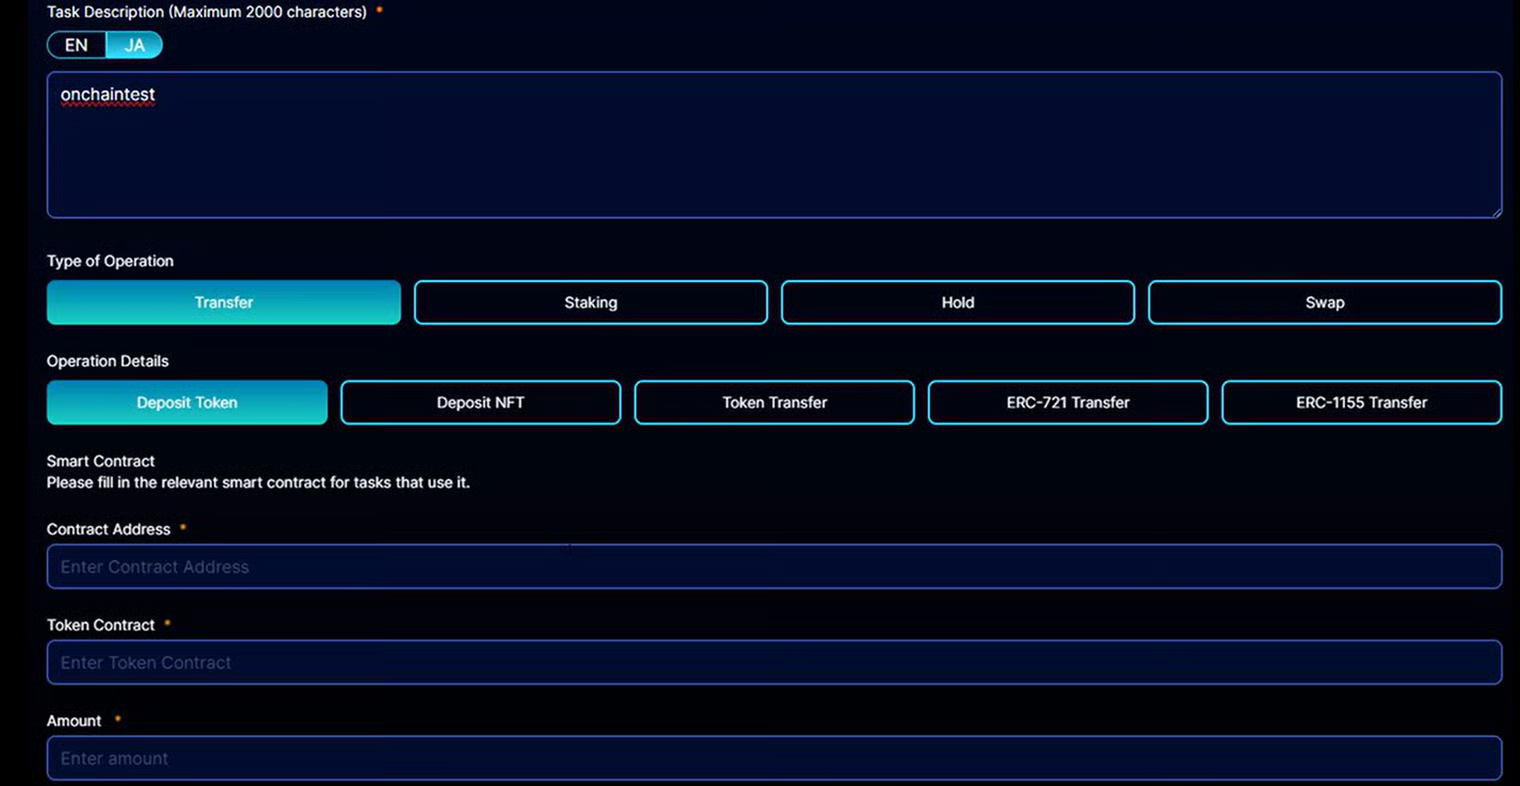Choose Token Transfer operation detail
Viewport: 1520px width, 786px height.
[x=774, y=402]
